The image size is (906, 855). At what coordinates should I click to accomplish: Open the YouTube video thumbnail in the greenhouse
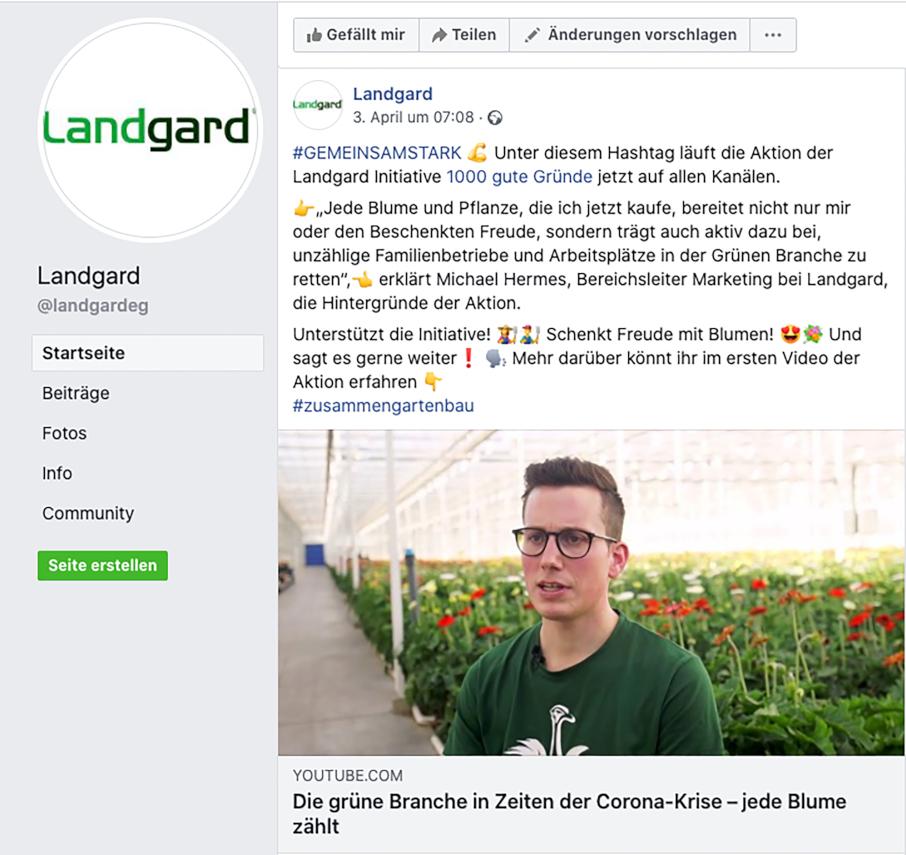tap(591, 593)
